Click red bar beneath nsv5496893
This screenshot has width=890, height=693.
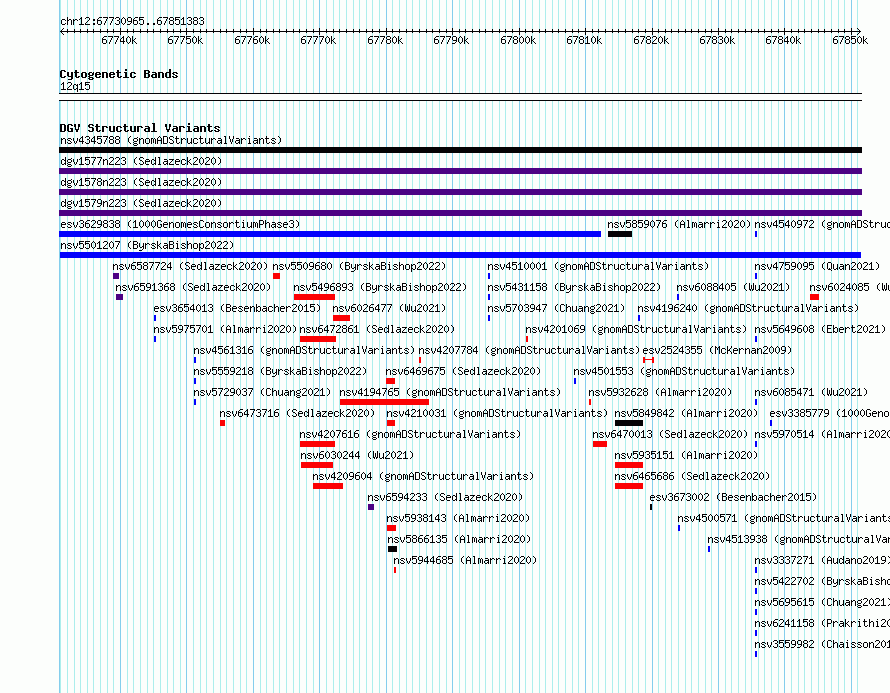tap(314, 297)
